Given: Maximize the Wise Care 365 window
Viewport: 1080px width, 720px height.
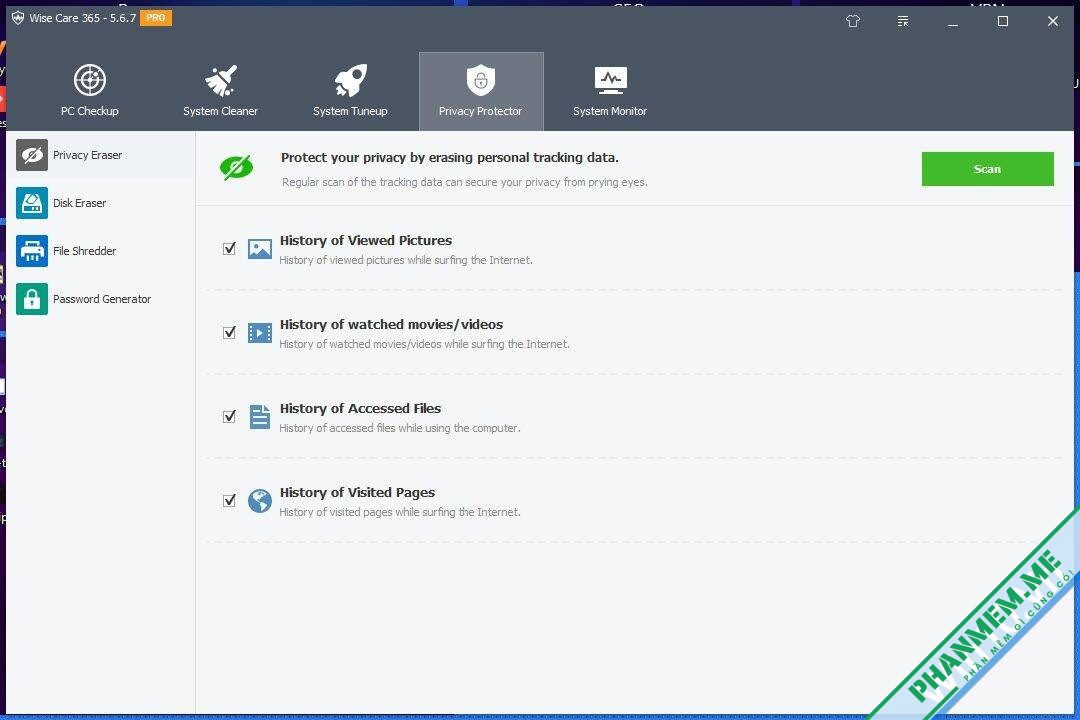Looking at the screenshot, I should tap(1003, 21).
